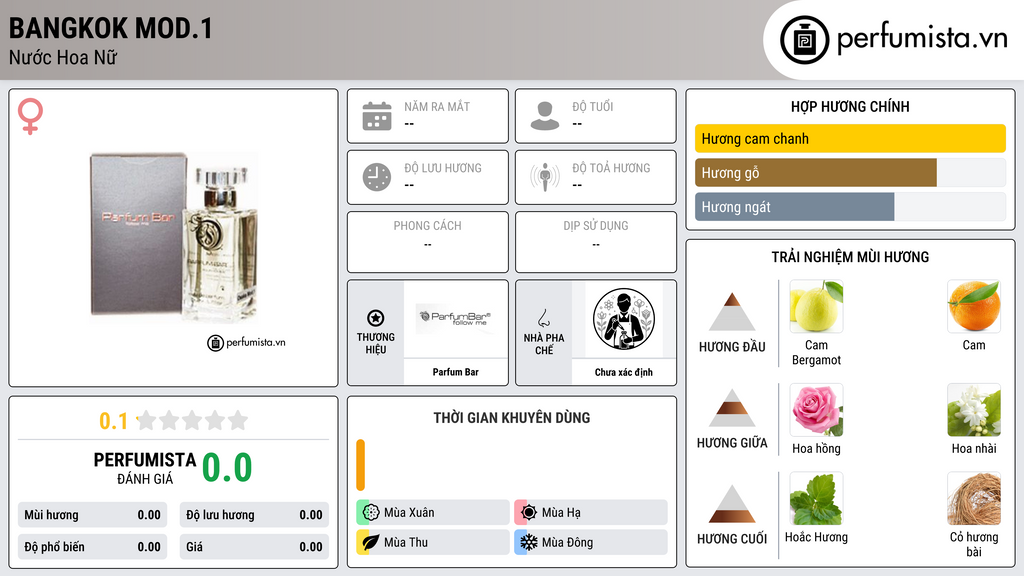The height and width of the screenshot is (576, 1024).
Task: Click the Hương giữa pyramid icon
Action: tap(732, 408)
